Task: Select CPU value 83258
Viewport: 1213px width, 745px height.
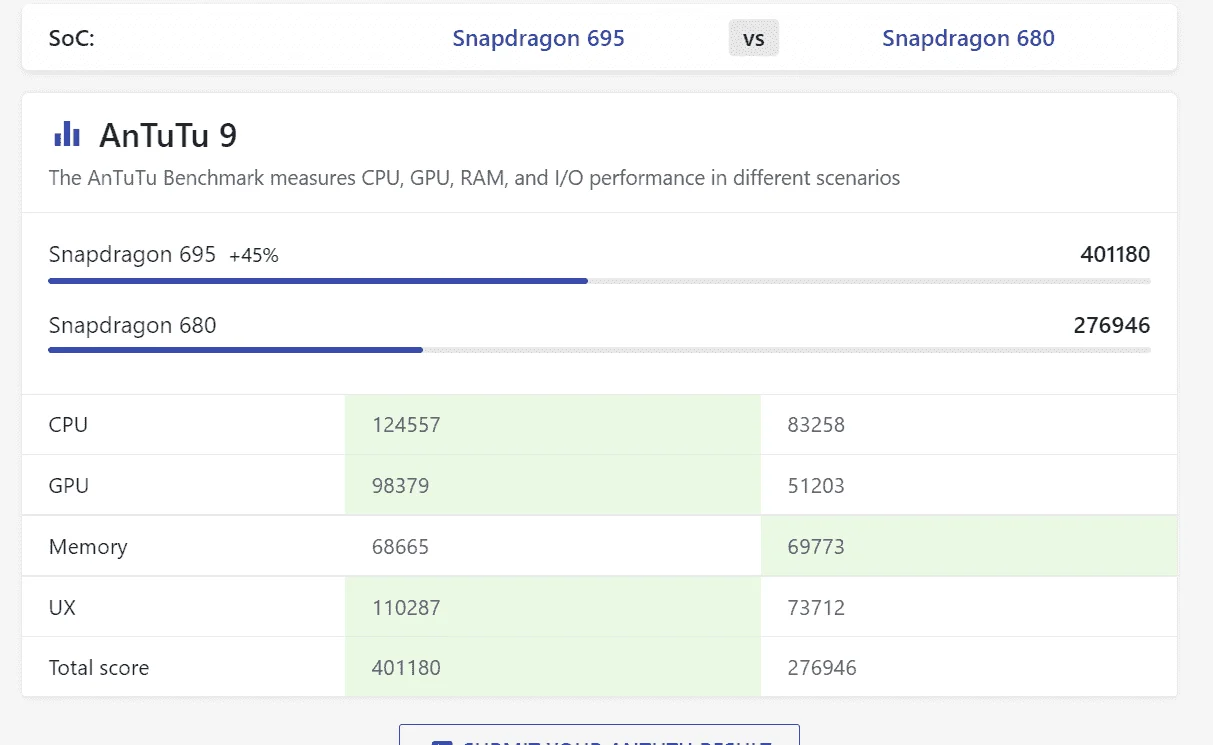Action: 816,425
